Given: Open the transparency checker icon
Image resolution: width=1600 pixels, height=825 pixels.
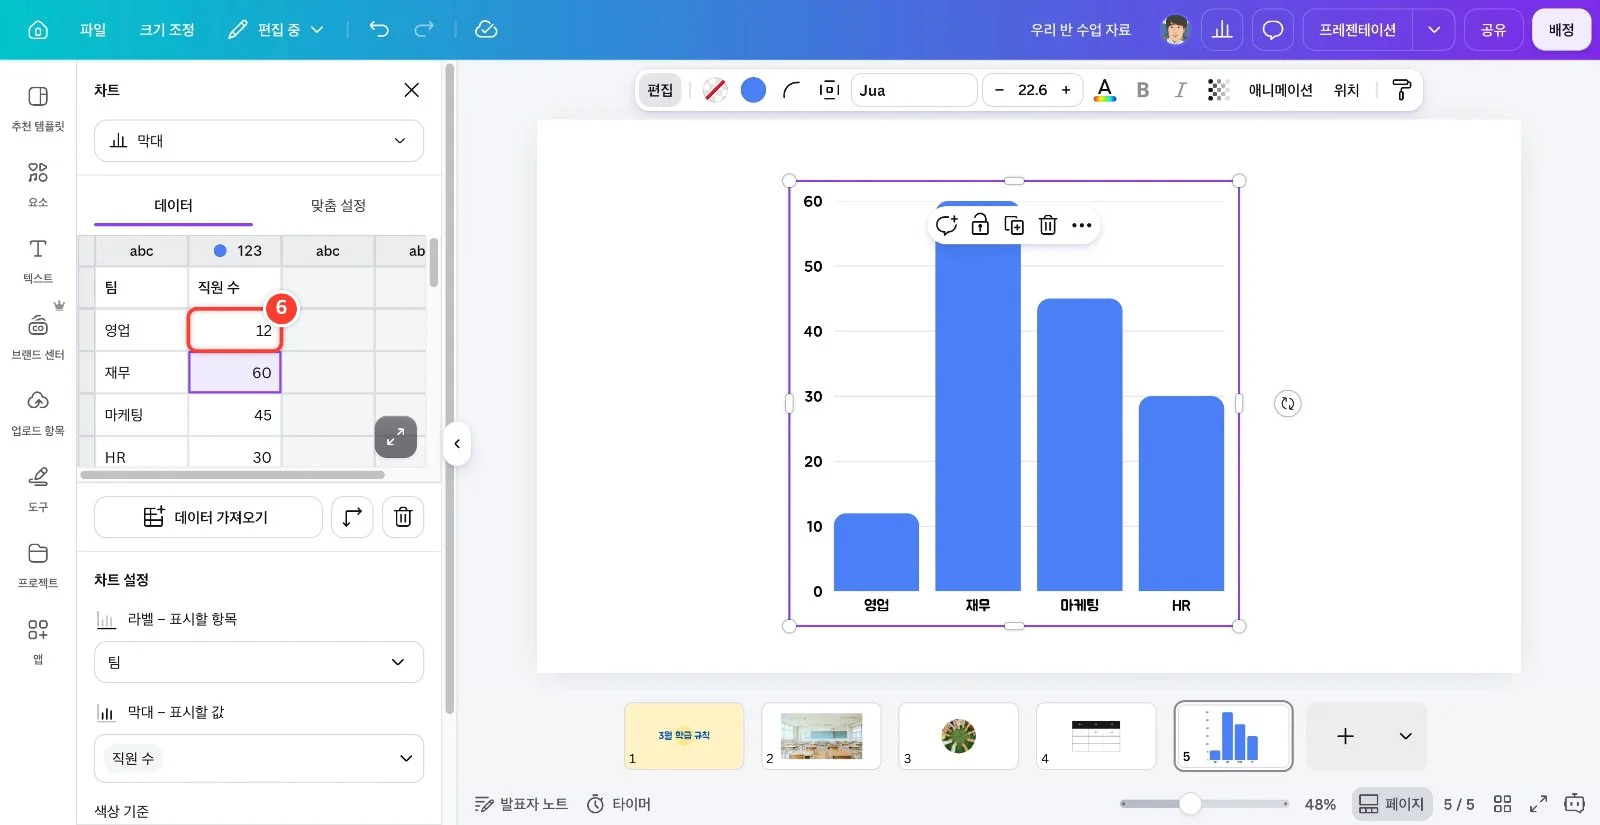Looking at the screenshot, I should [x=1217, y=90].
